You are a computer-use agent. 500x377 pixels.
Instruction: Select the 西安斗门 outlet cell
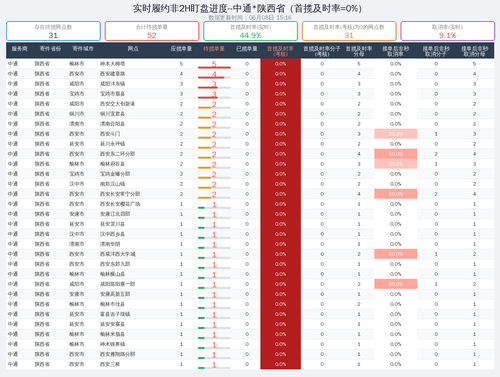tap(110, 134)
